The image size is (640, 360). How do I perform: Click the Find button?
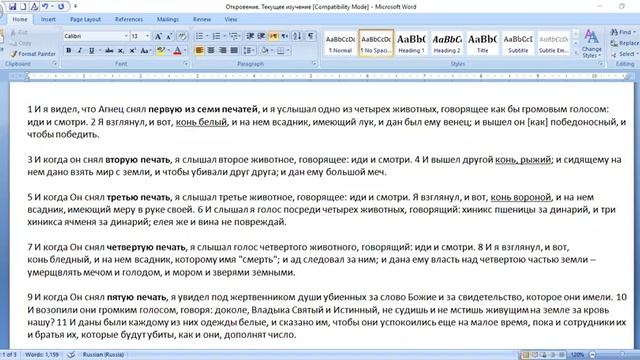623,32
